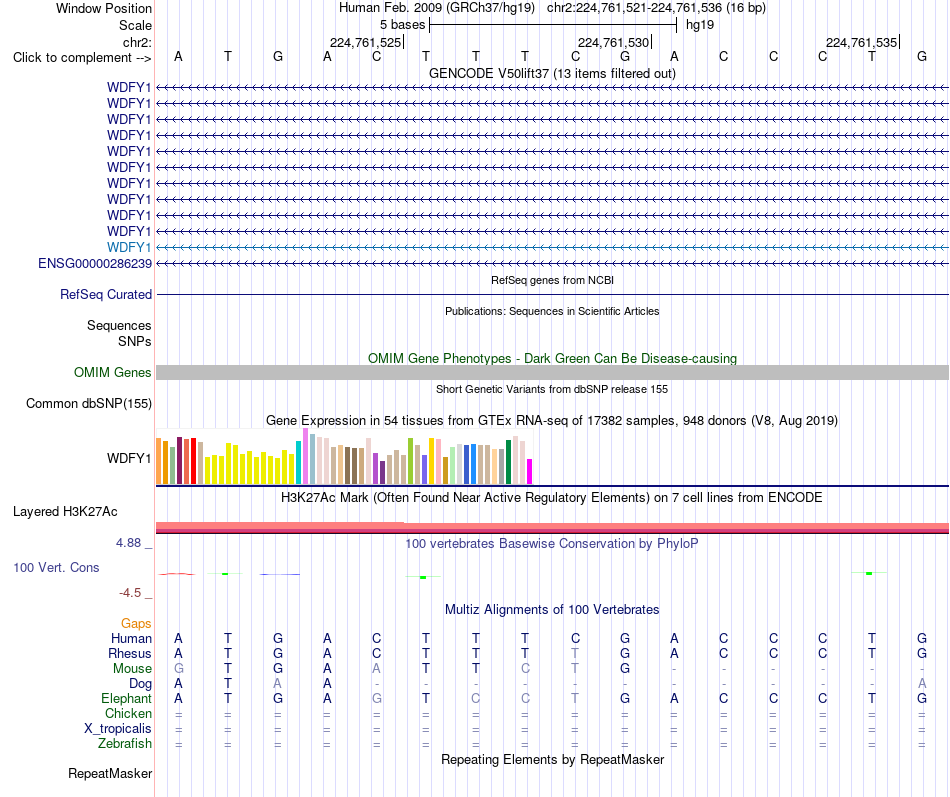The width and height of the screenshot is (950, 797).
Task: Open 'Publications: Sequences in Scientific Articles' title
Action: (552, 311)
